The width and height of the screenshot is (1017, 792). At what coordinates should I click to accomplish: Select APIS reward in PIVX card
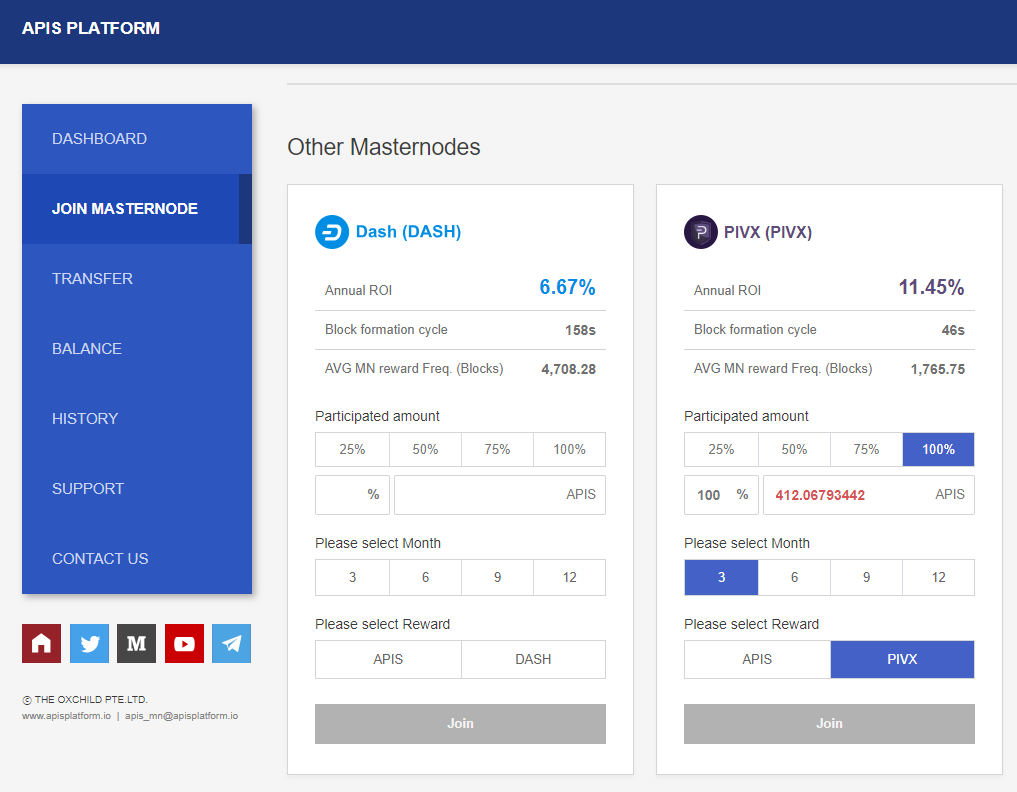pos(757,660)
